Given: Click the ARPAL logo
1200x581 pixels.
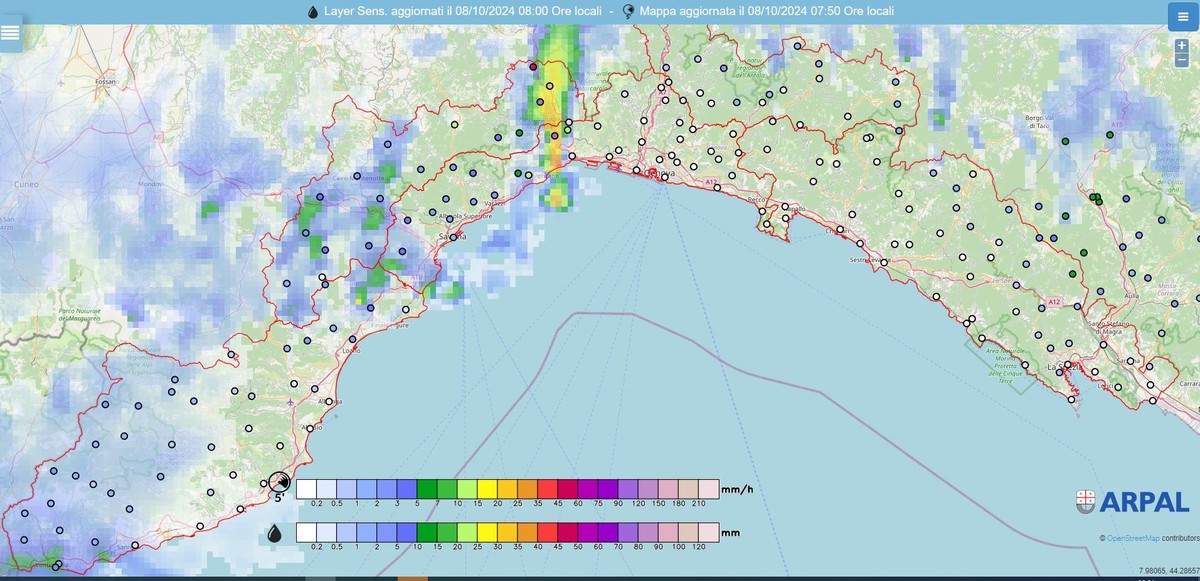Looking at the screenshot, I should (1131, 501).
